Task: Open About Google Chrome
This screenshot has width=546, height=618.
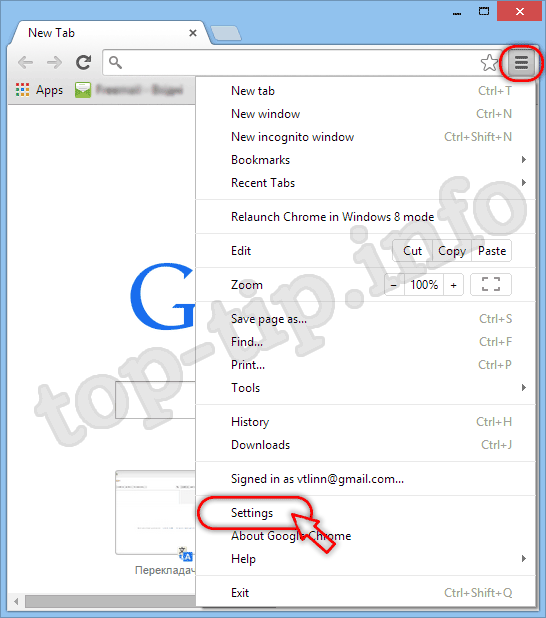Action: click(365, 536)
